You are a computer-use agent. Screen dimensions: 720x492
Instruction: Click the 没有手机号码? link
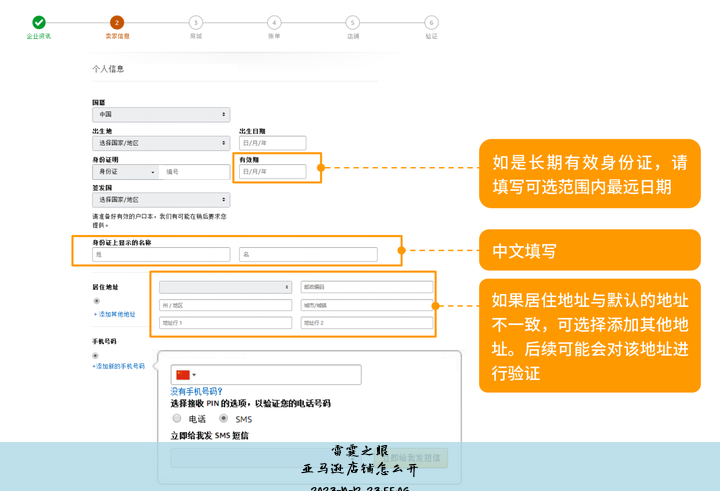pyautogui.click(x=197, y=392)
